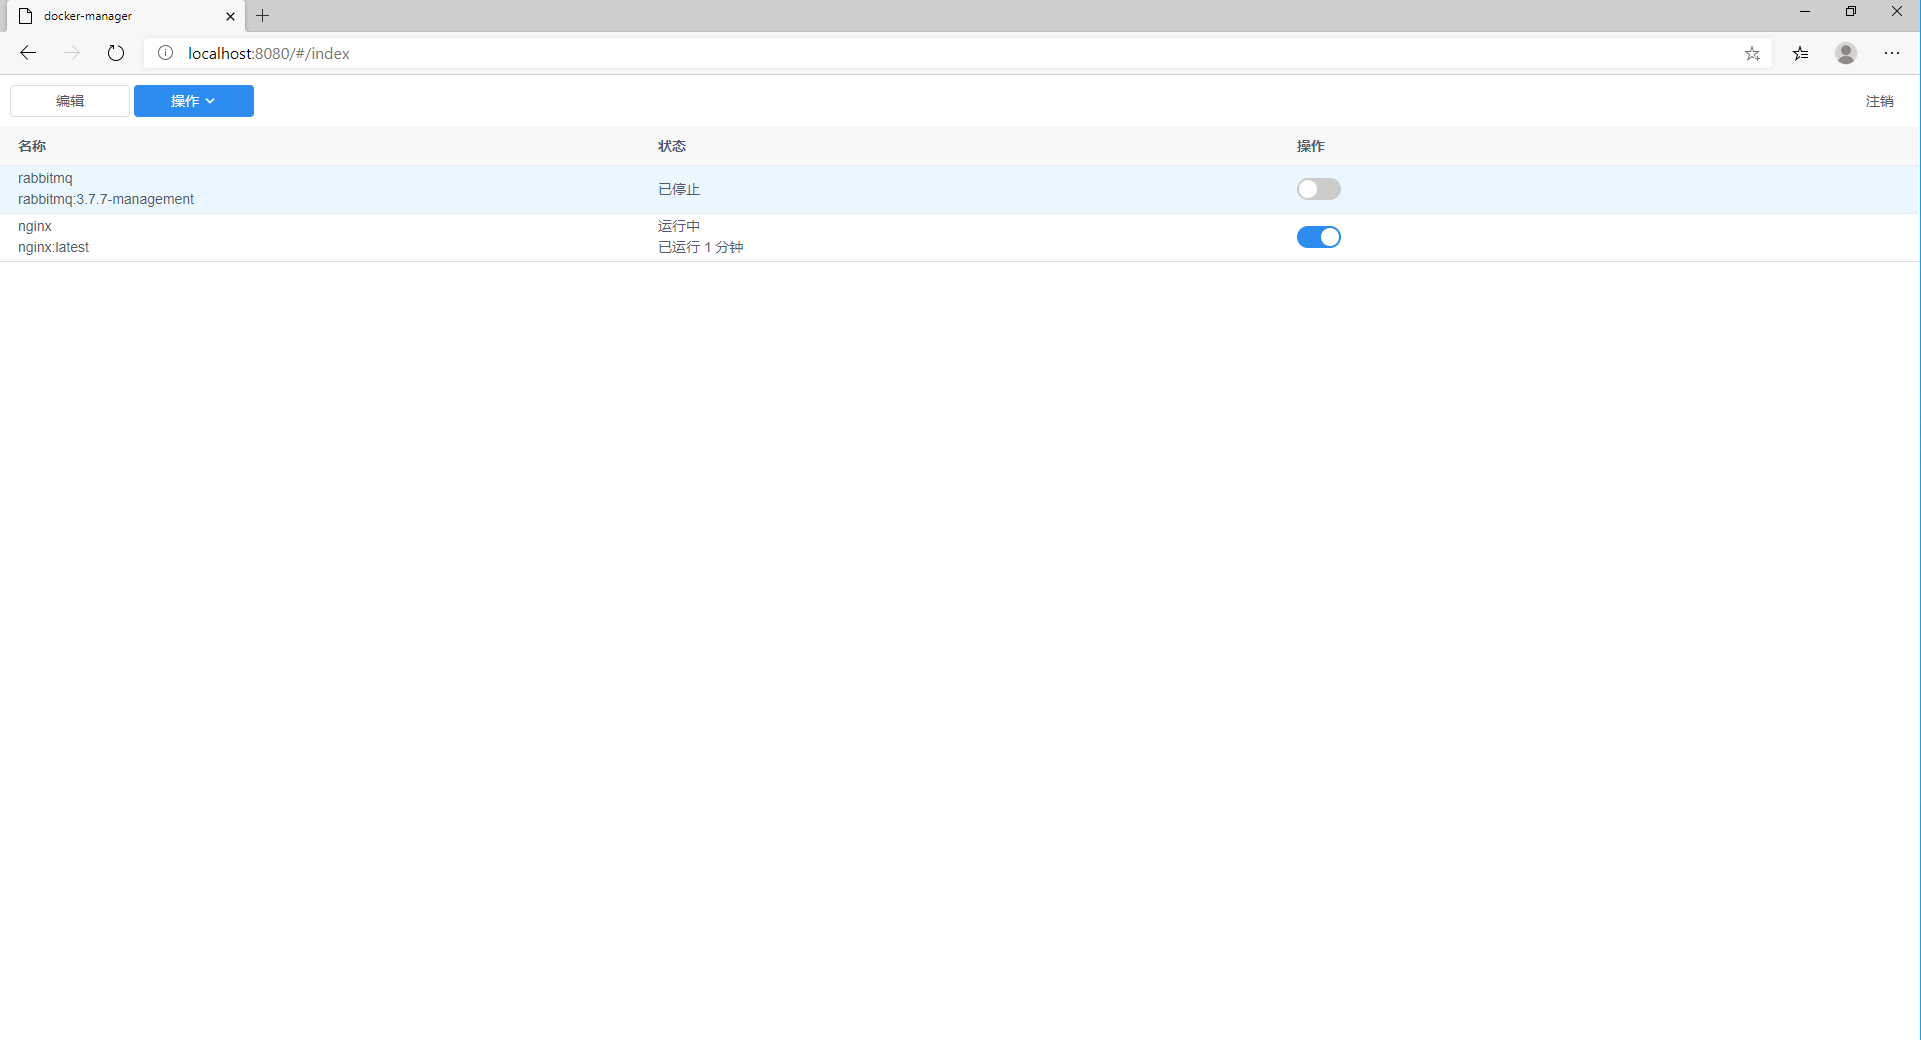The width and height of the screenshot is (1921, 1040).
Task: Go back to the previous browser page
Action: pos(28,53)
